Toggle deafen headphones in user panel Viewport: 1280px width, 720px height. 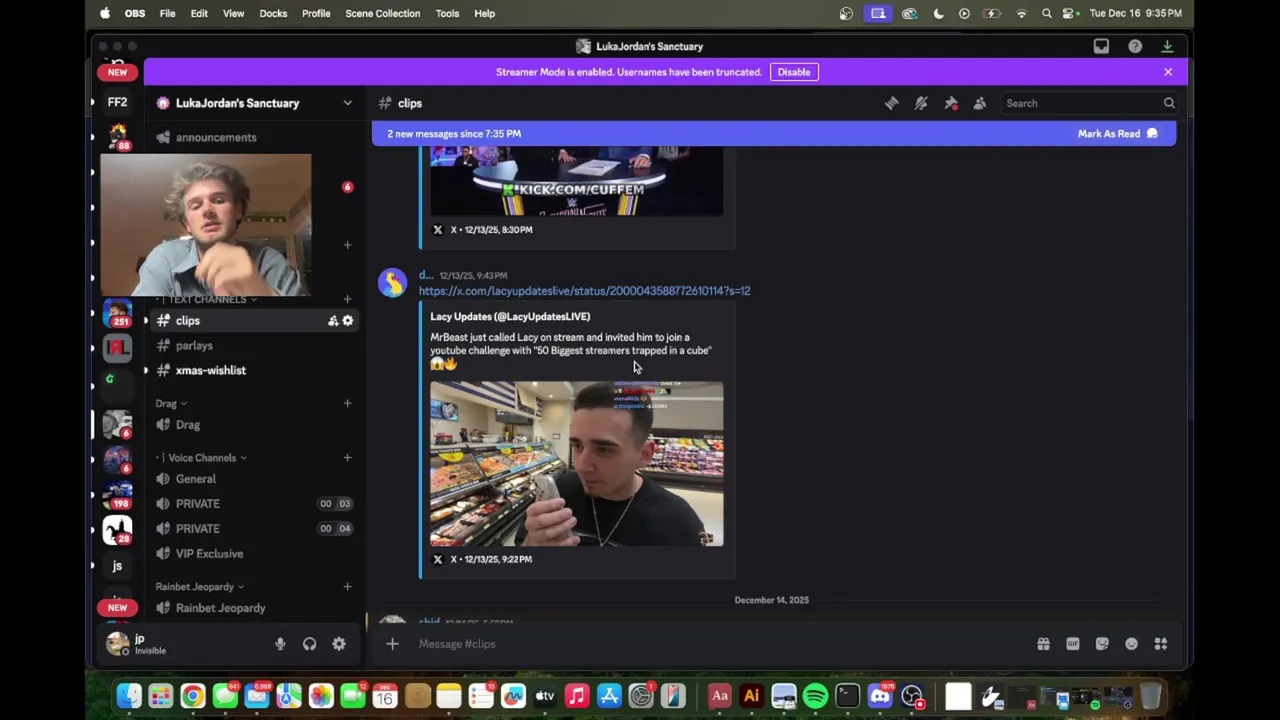[x=309, y=644]
